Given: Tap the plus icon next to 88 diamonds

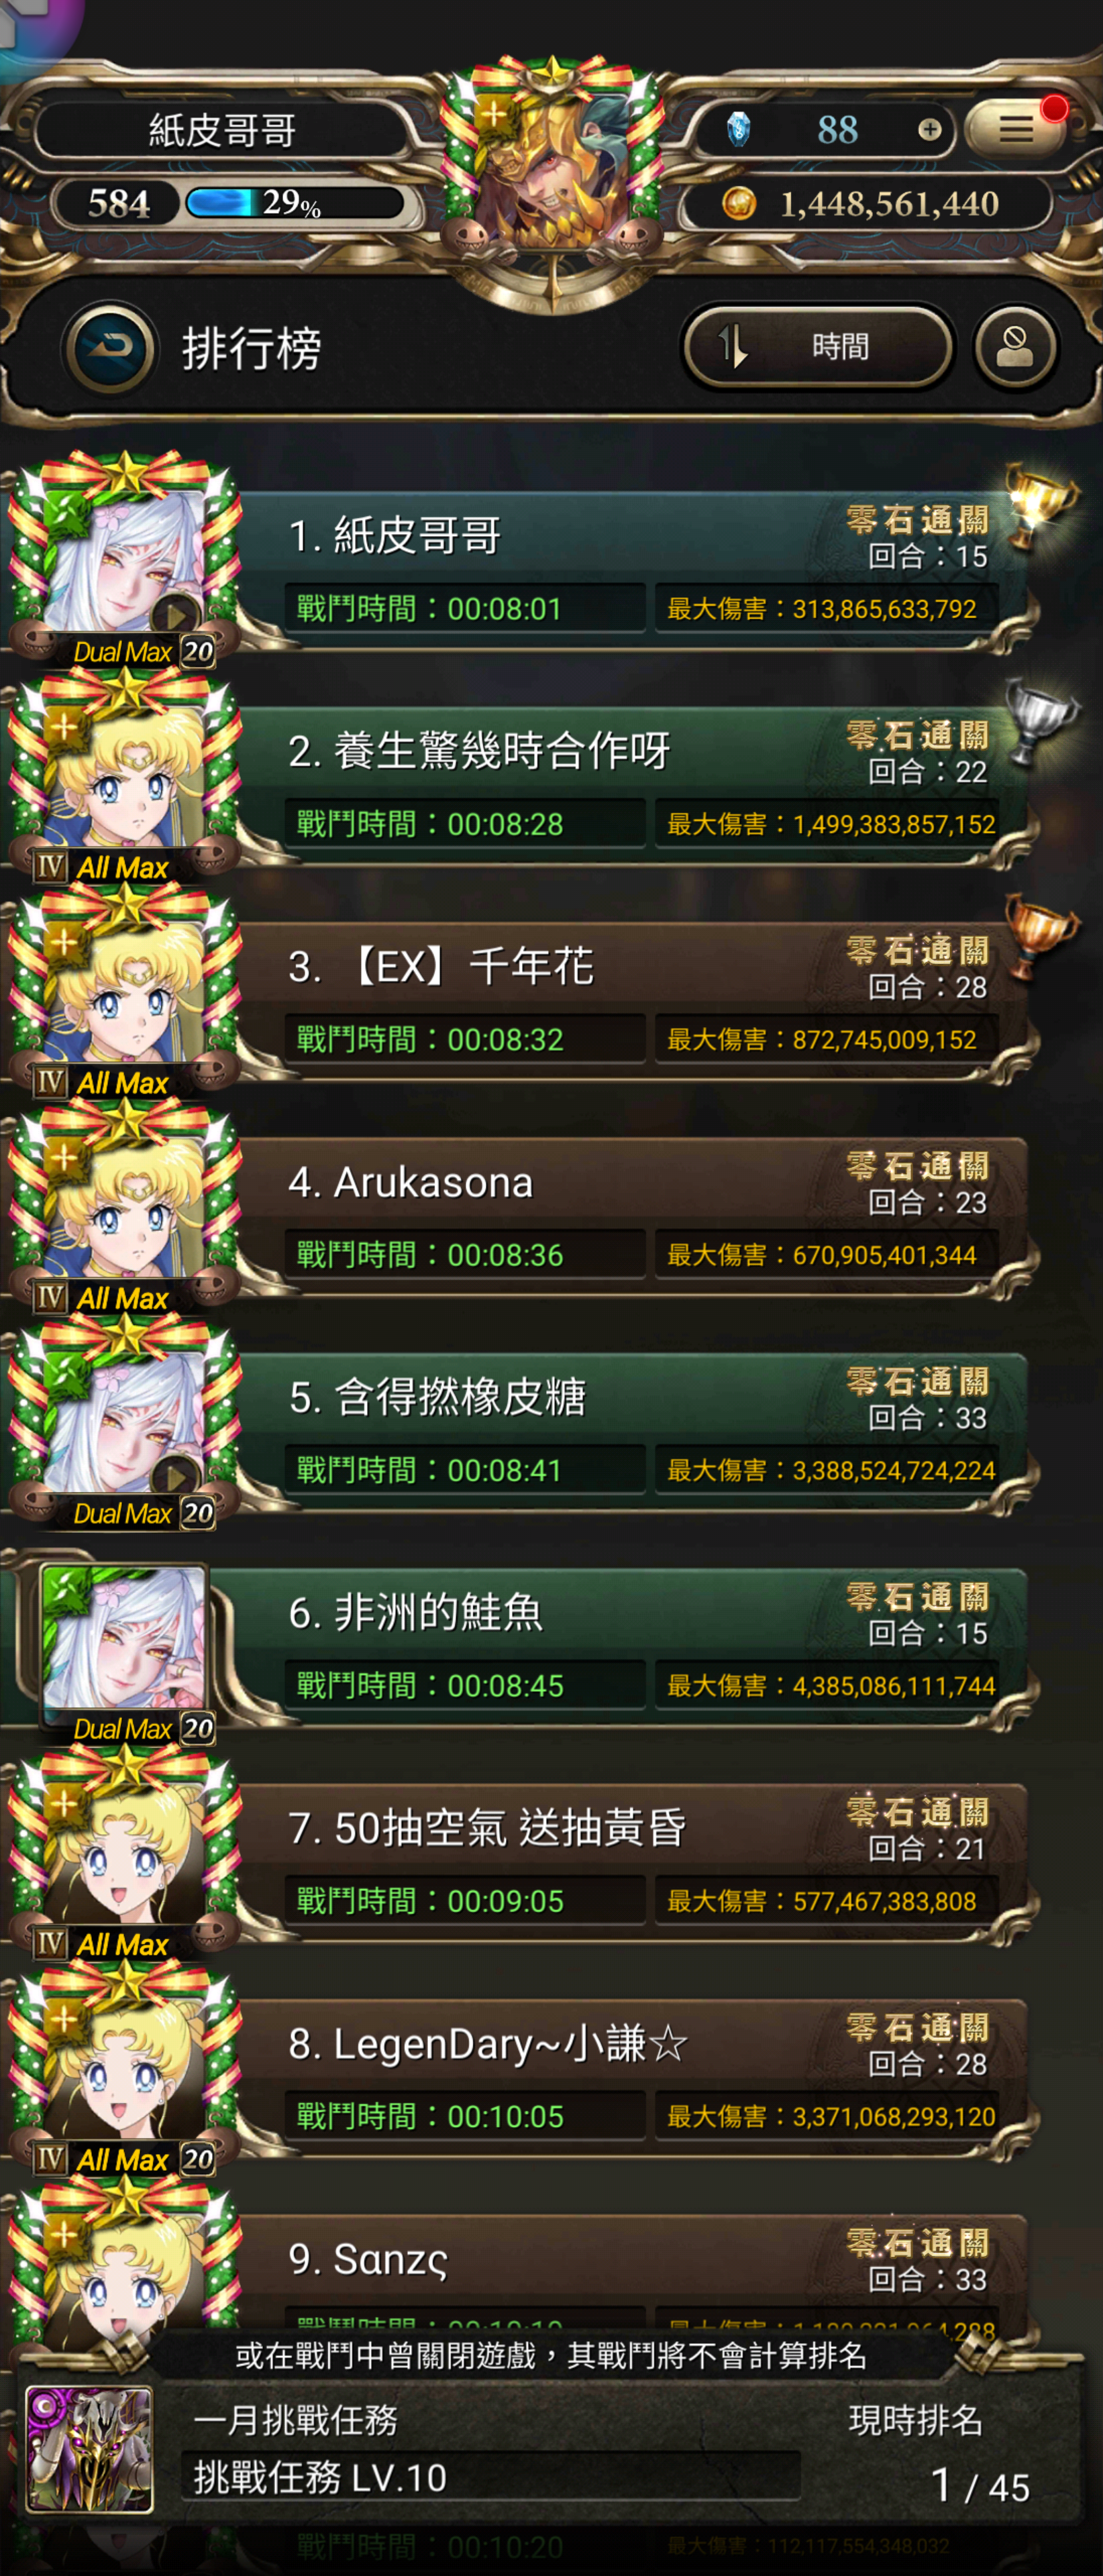Looking at the screenshot, I should [x=929, y=130].
